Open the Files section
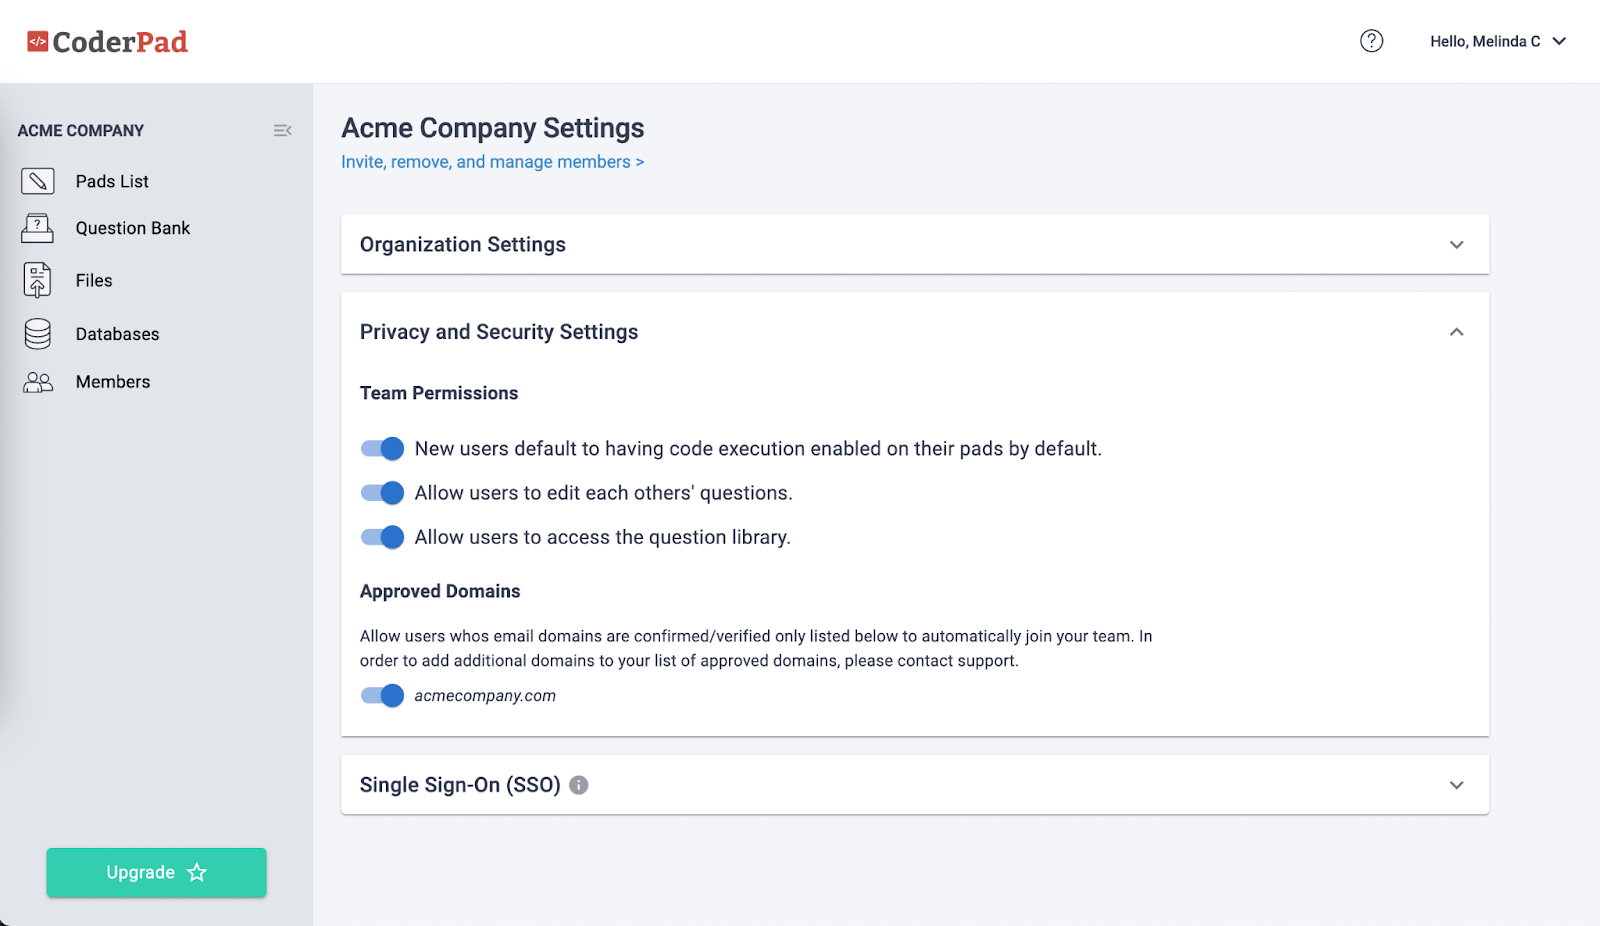 [x=94, y=281]
